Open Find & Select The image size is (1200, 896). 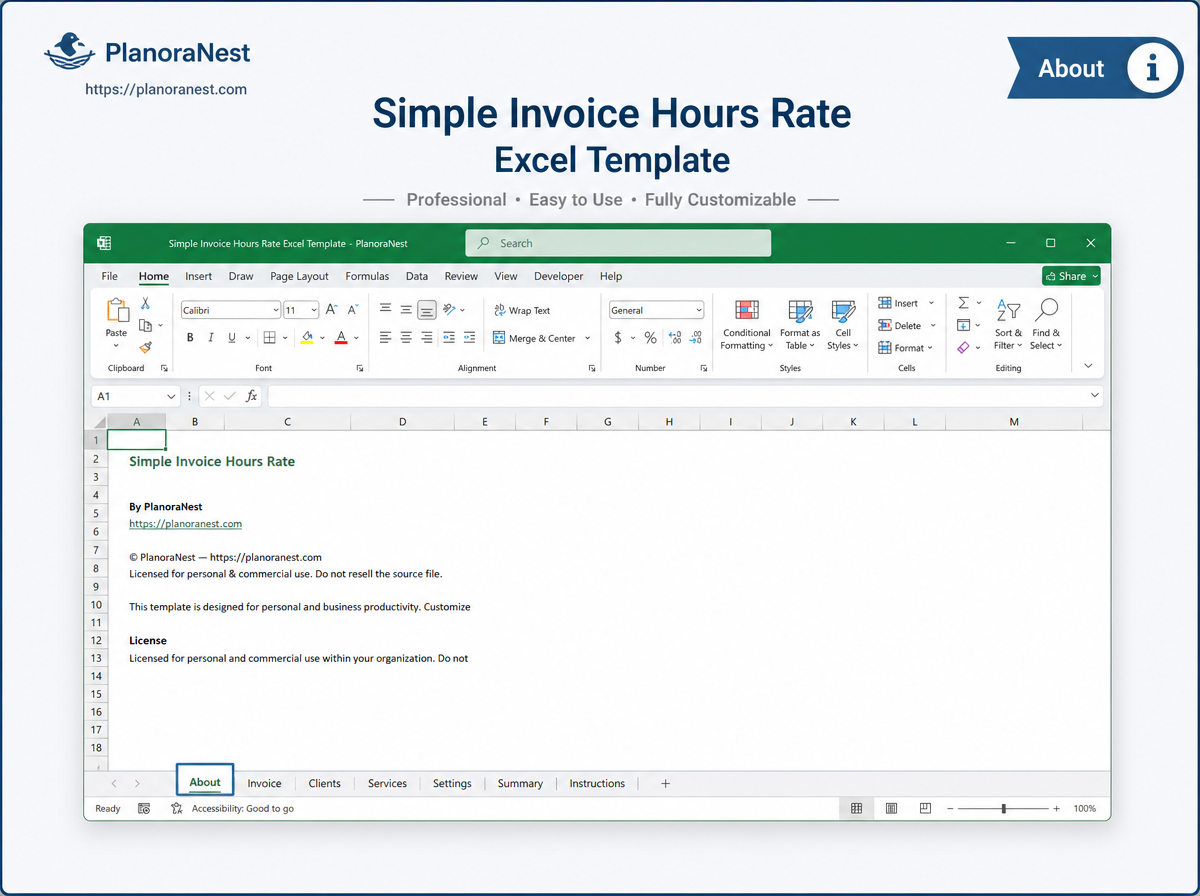point(1046,324)
